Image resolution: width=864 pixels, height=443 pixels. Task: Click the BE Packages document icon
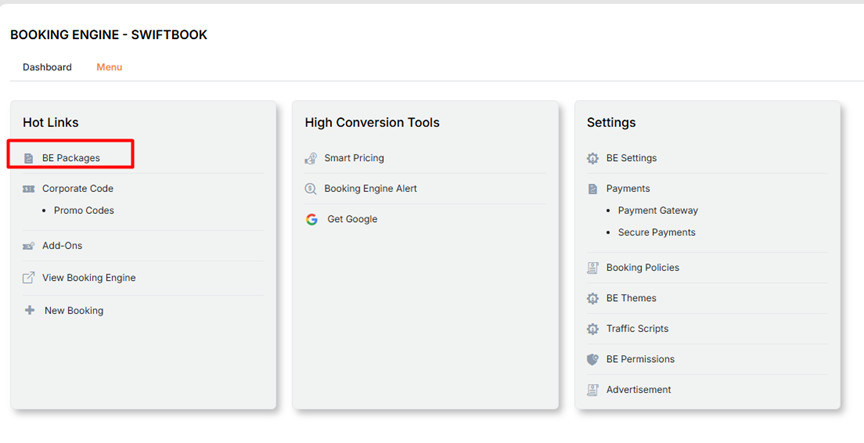29,158
